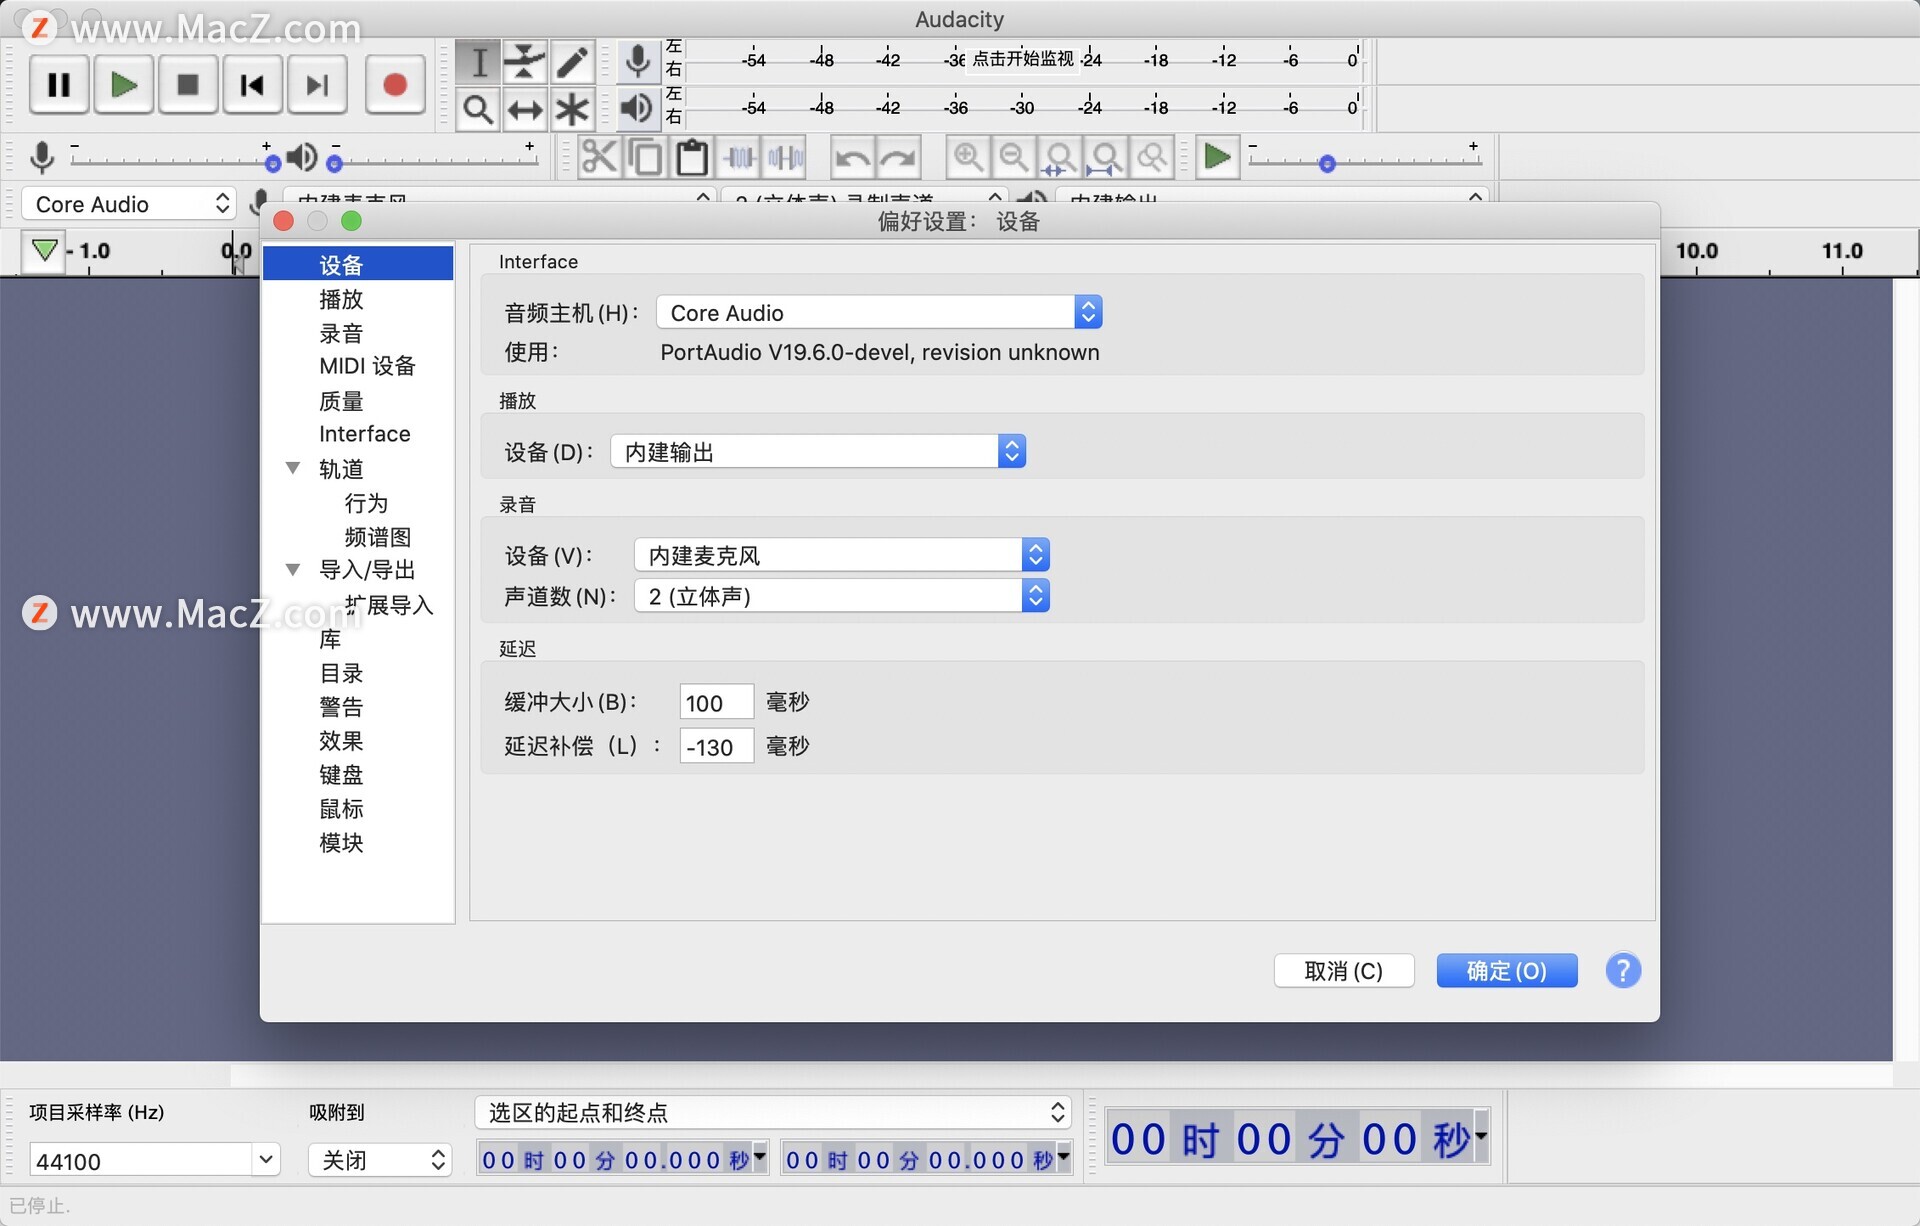
Task: Click 点击开始监视 on recording meter
Action: click(x=1022, y=59)
